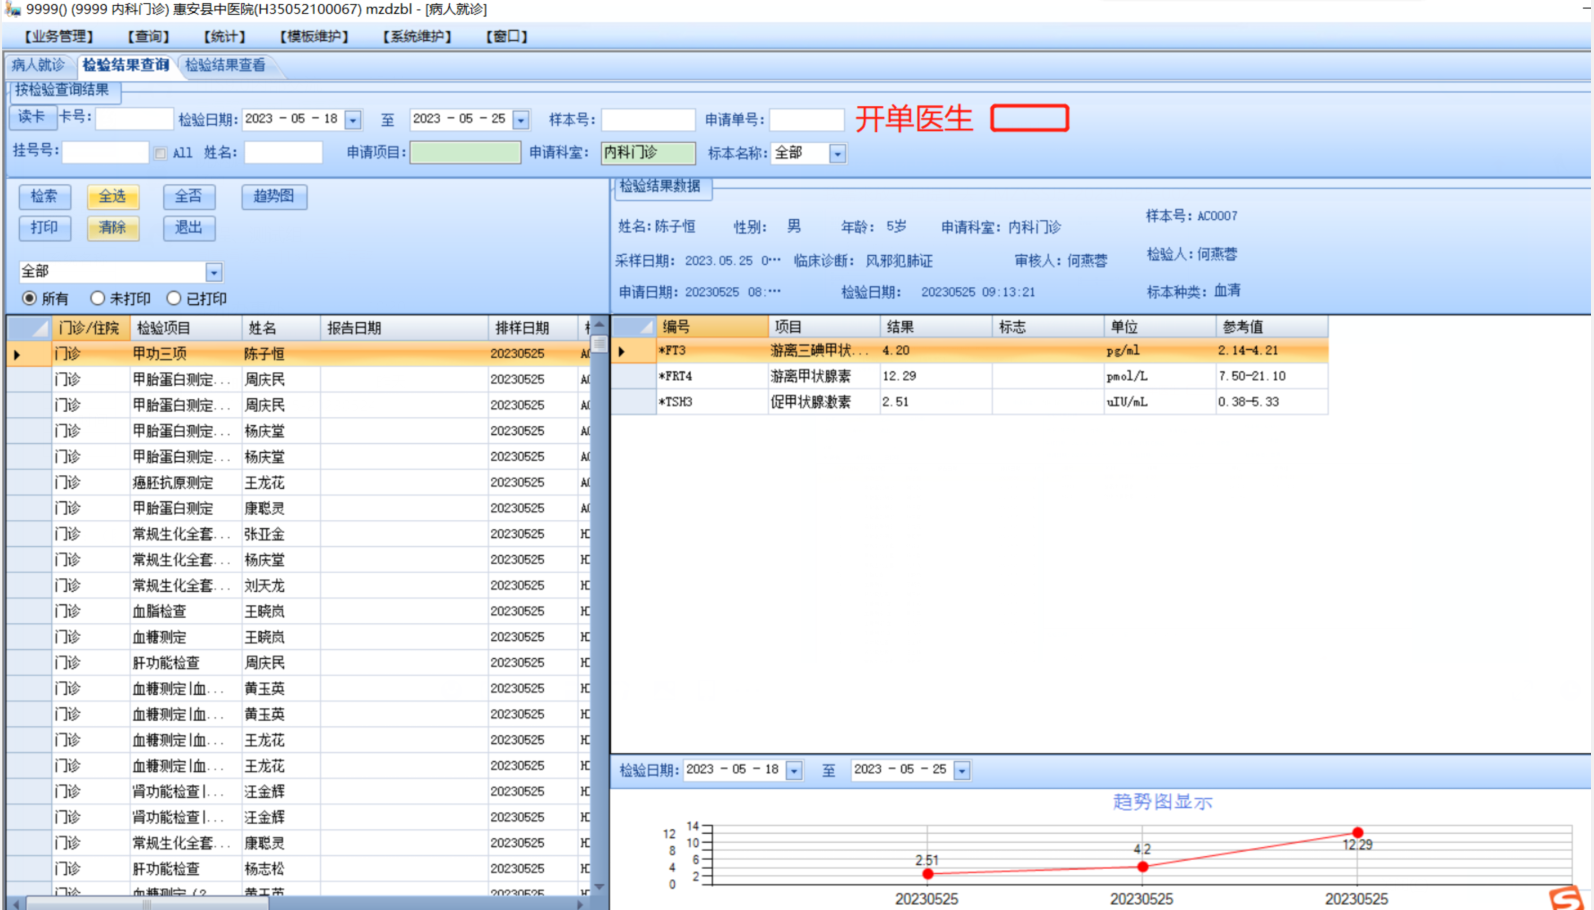Click the 结果 column header in results table

point(935,327)
